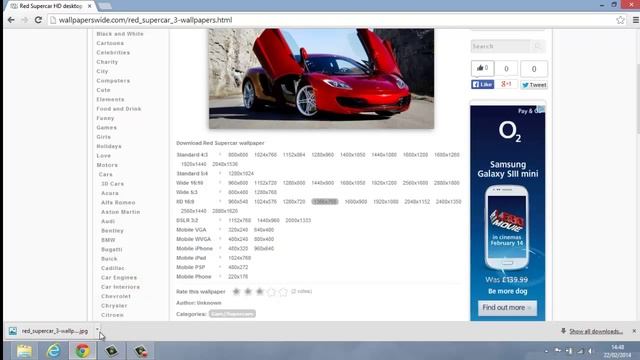Rate the wallpaper three stars
The height and width of the screenshot is (360, 640).
coord(260,291)
